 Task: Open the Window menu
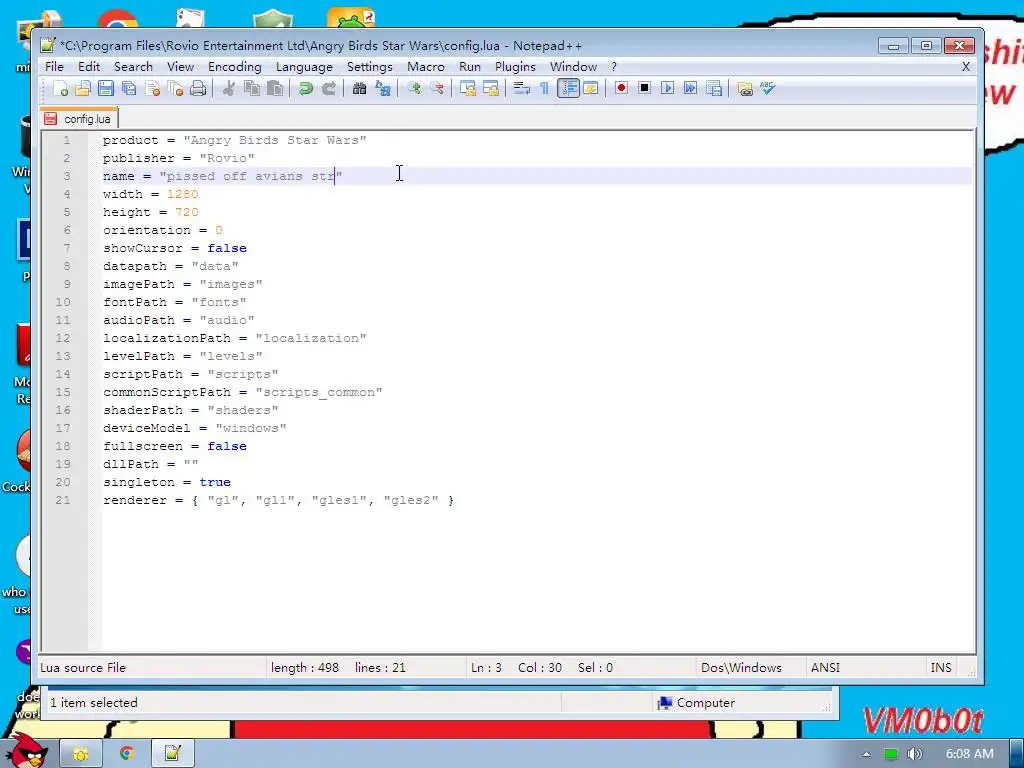point(573,67)
